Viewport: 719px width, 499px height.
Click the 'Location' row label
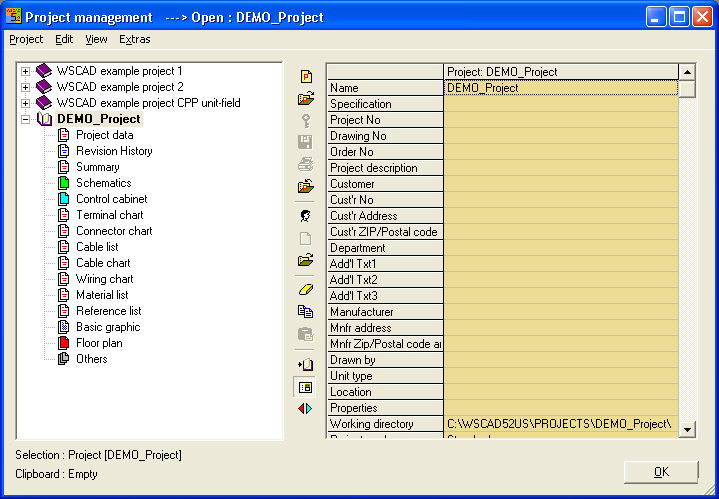[x=385, y=392]
